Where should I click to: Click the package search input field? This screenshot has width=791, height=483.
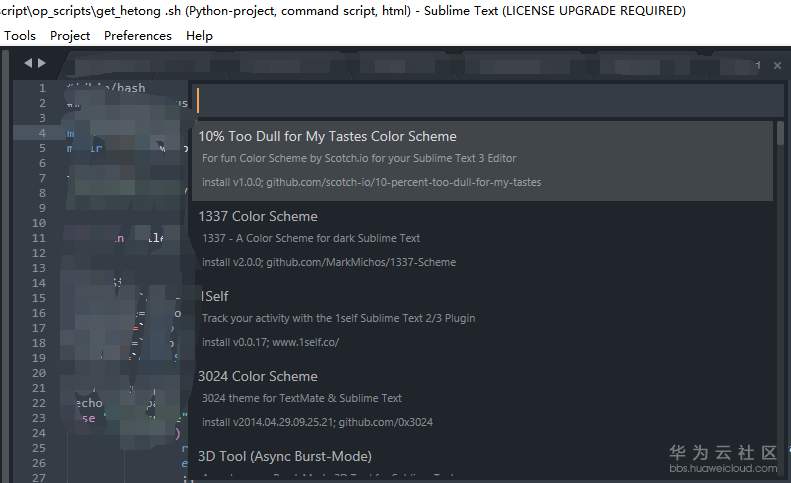[487, 100]
